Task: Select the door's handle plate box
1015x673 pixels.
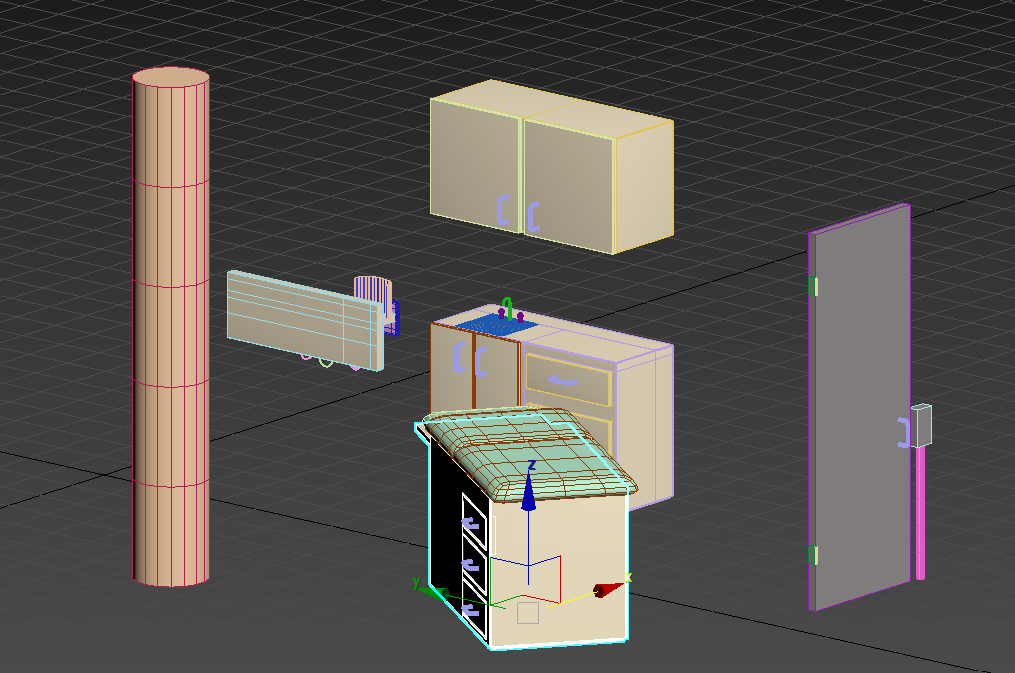Action: pos(922,425)
